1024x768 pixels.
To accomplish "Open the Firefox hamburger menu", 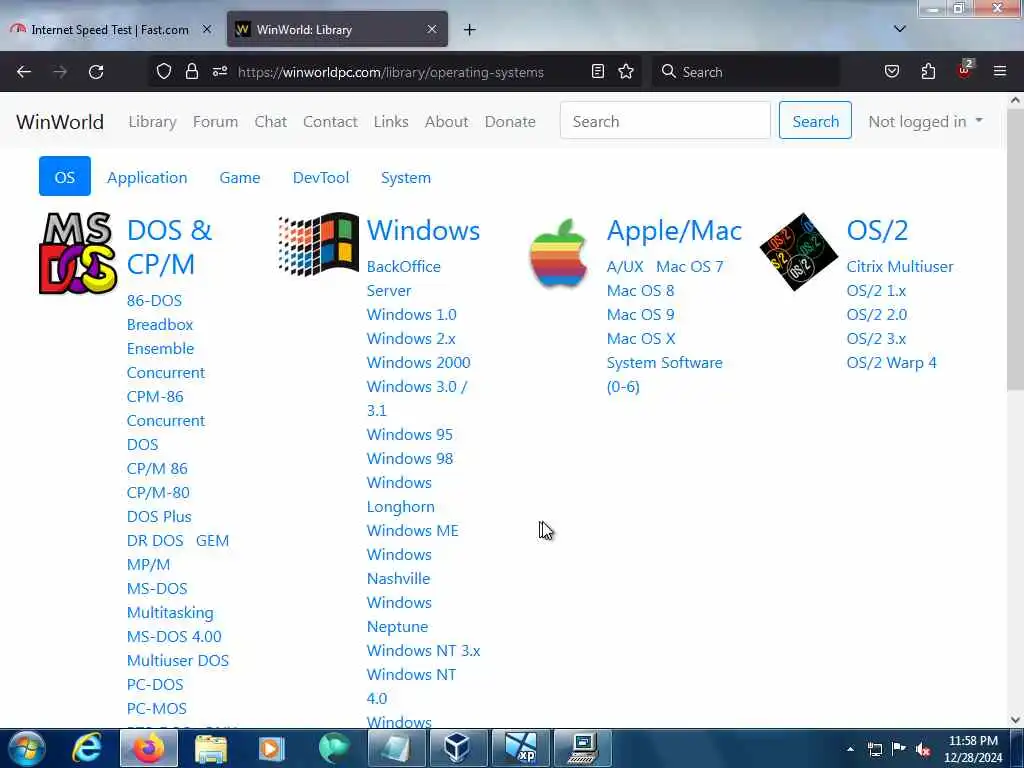I will [1000, 72].
